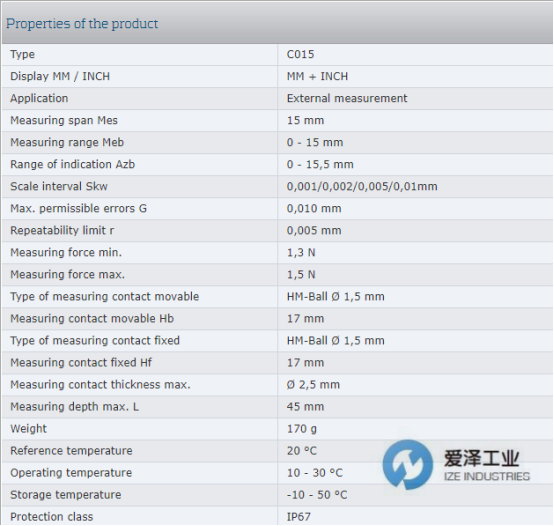This screenshot has width=554, height=526.
Task: Select the scale interval value 0,001/0,002/0,005/0,01mm
Action: tap(362, 187)
